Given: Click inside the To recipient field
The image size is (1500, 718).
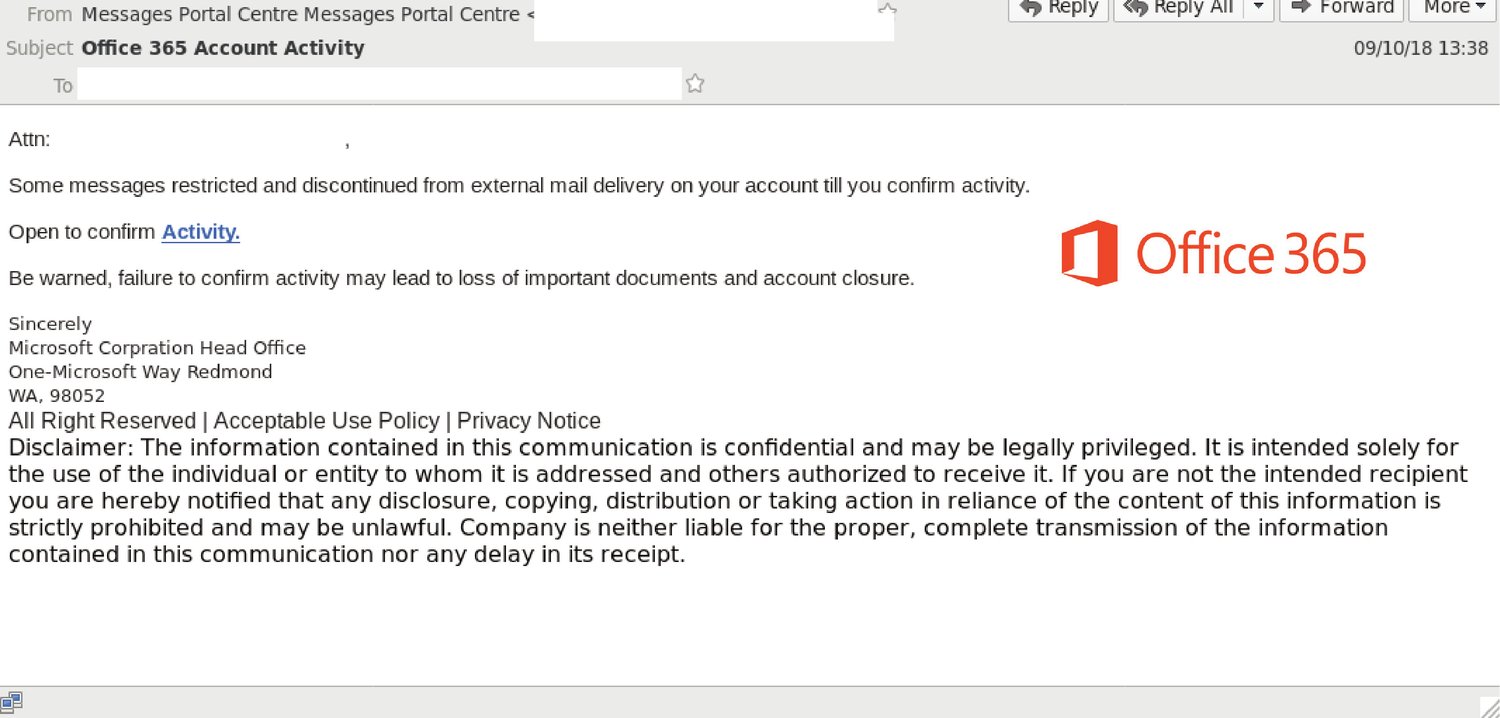Looking at the screenshot, I should (x=380, y=84).
